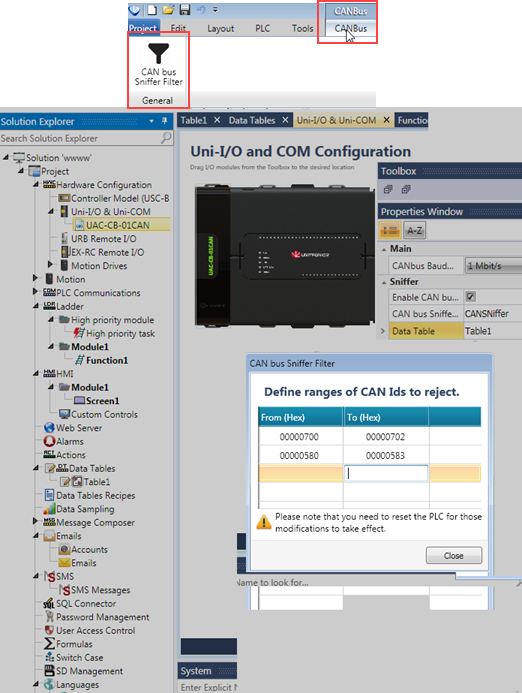Image resolution: width=522 pixels, height=693 pixels.
Task: Select categorized view icon in Properties Window
Action: tap(390, 230)
